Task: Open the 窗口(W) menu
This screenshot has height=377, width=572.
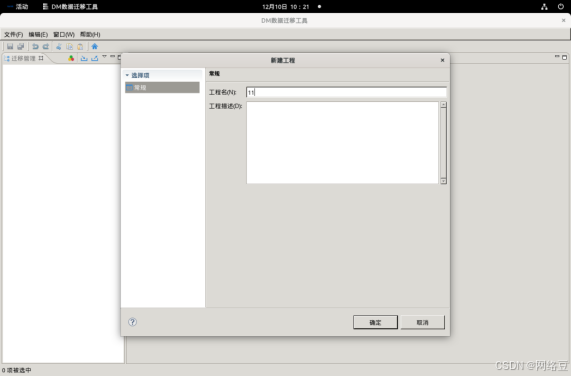Action: click(x=64, y=34)
